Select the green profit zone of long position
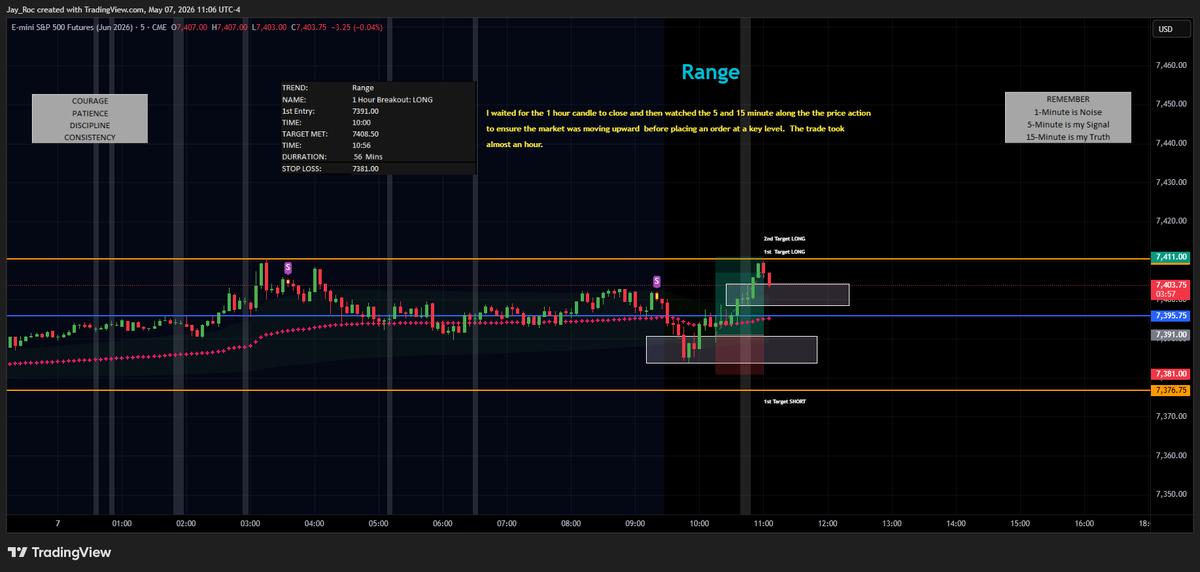1200x572 pixels. point(740,296)
